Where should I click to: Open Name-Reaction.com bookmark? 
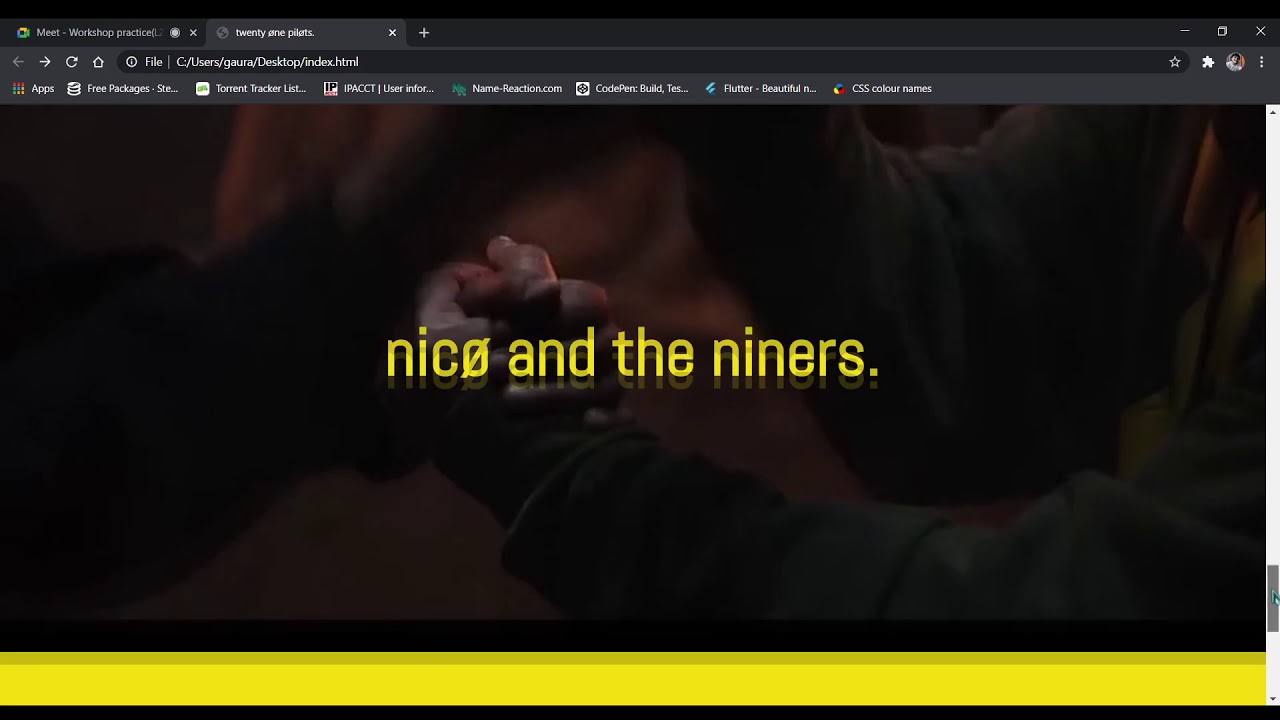coord(507,88)
